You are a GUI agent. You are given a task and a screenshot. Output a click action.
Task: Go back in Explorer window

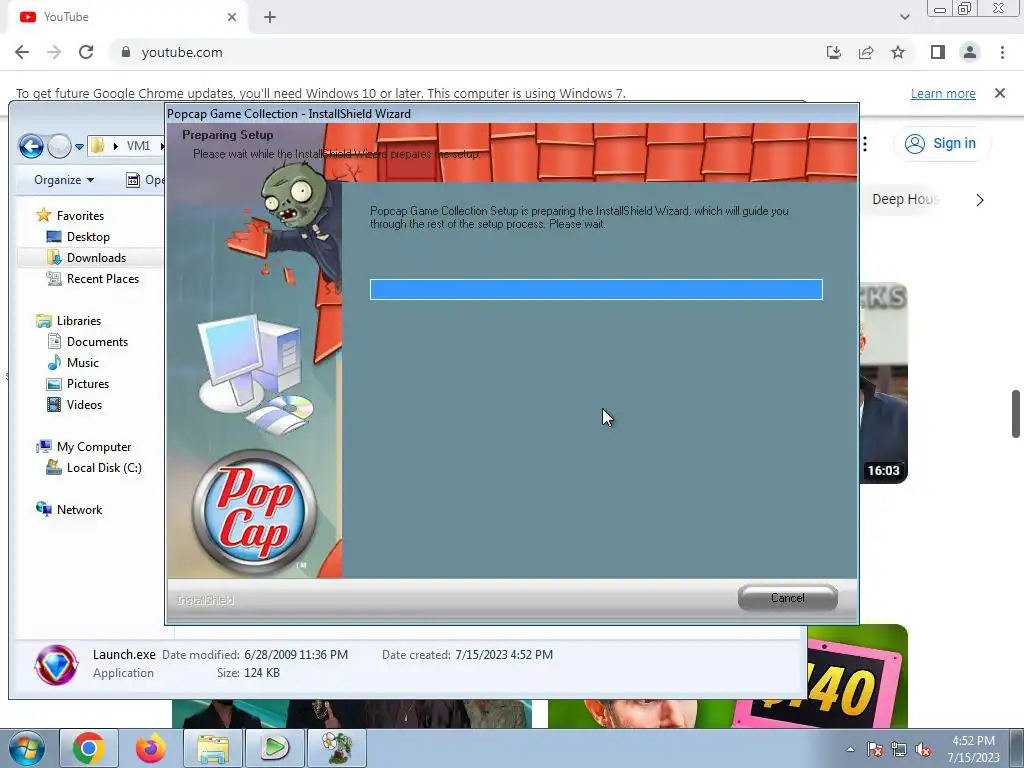(31, 146)
